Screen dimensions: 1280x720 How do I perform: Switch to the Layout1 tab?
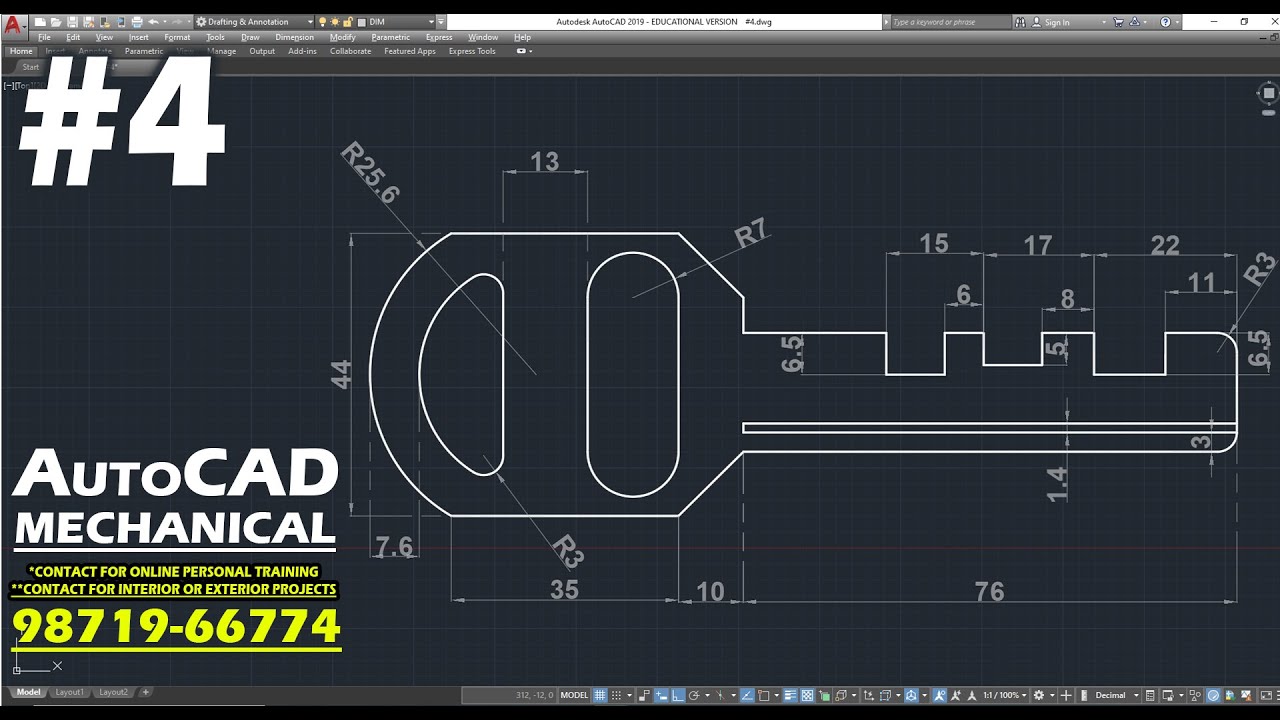pyautogui.click(x=69, y=692)
